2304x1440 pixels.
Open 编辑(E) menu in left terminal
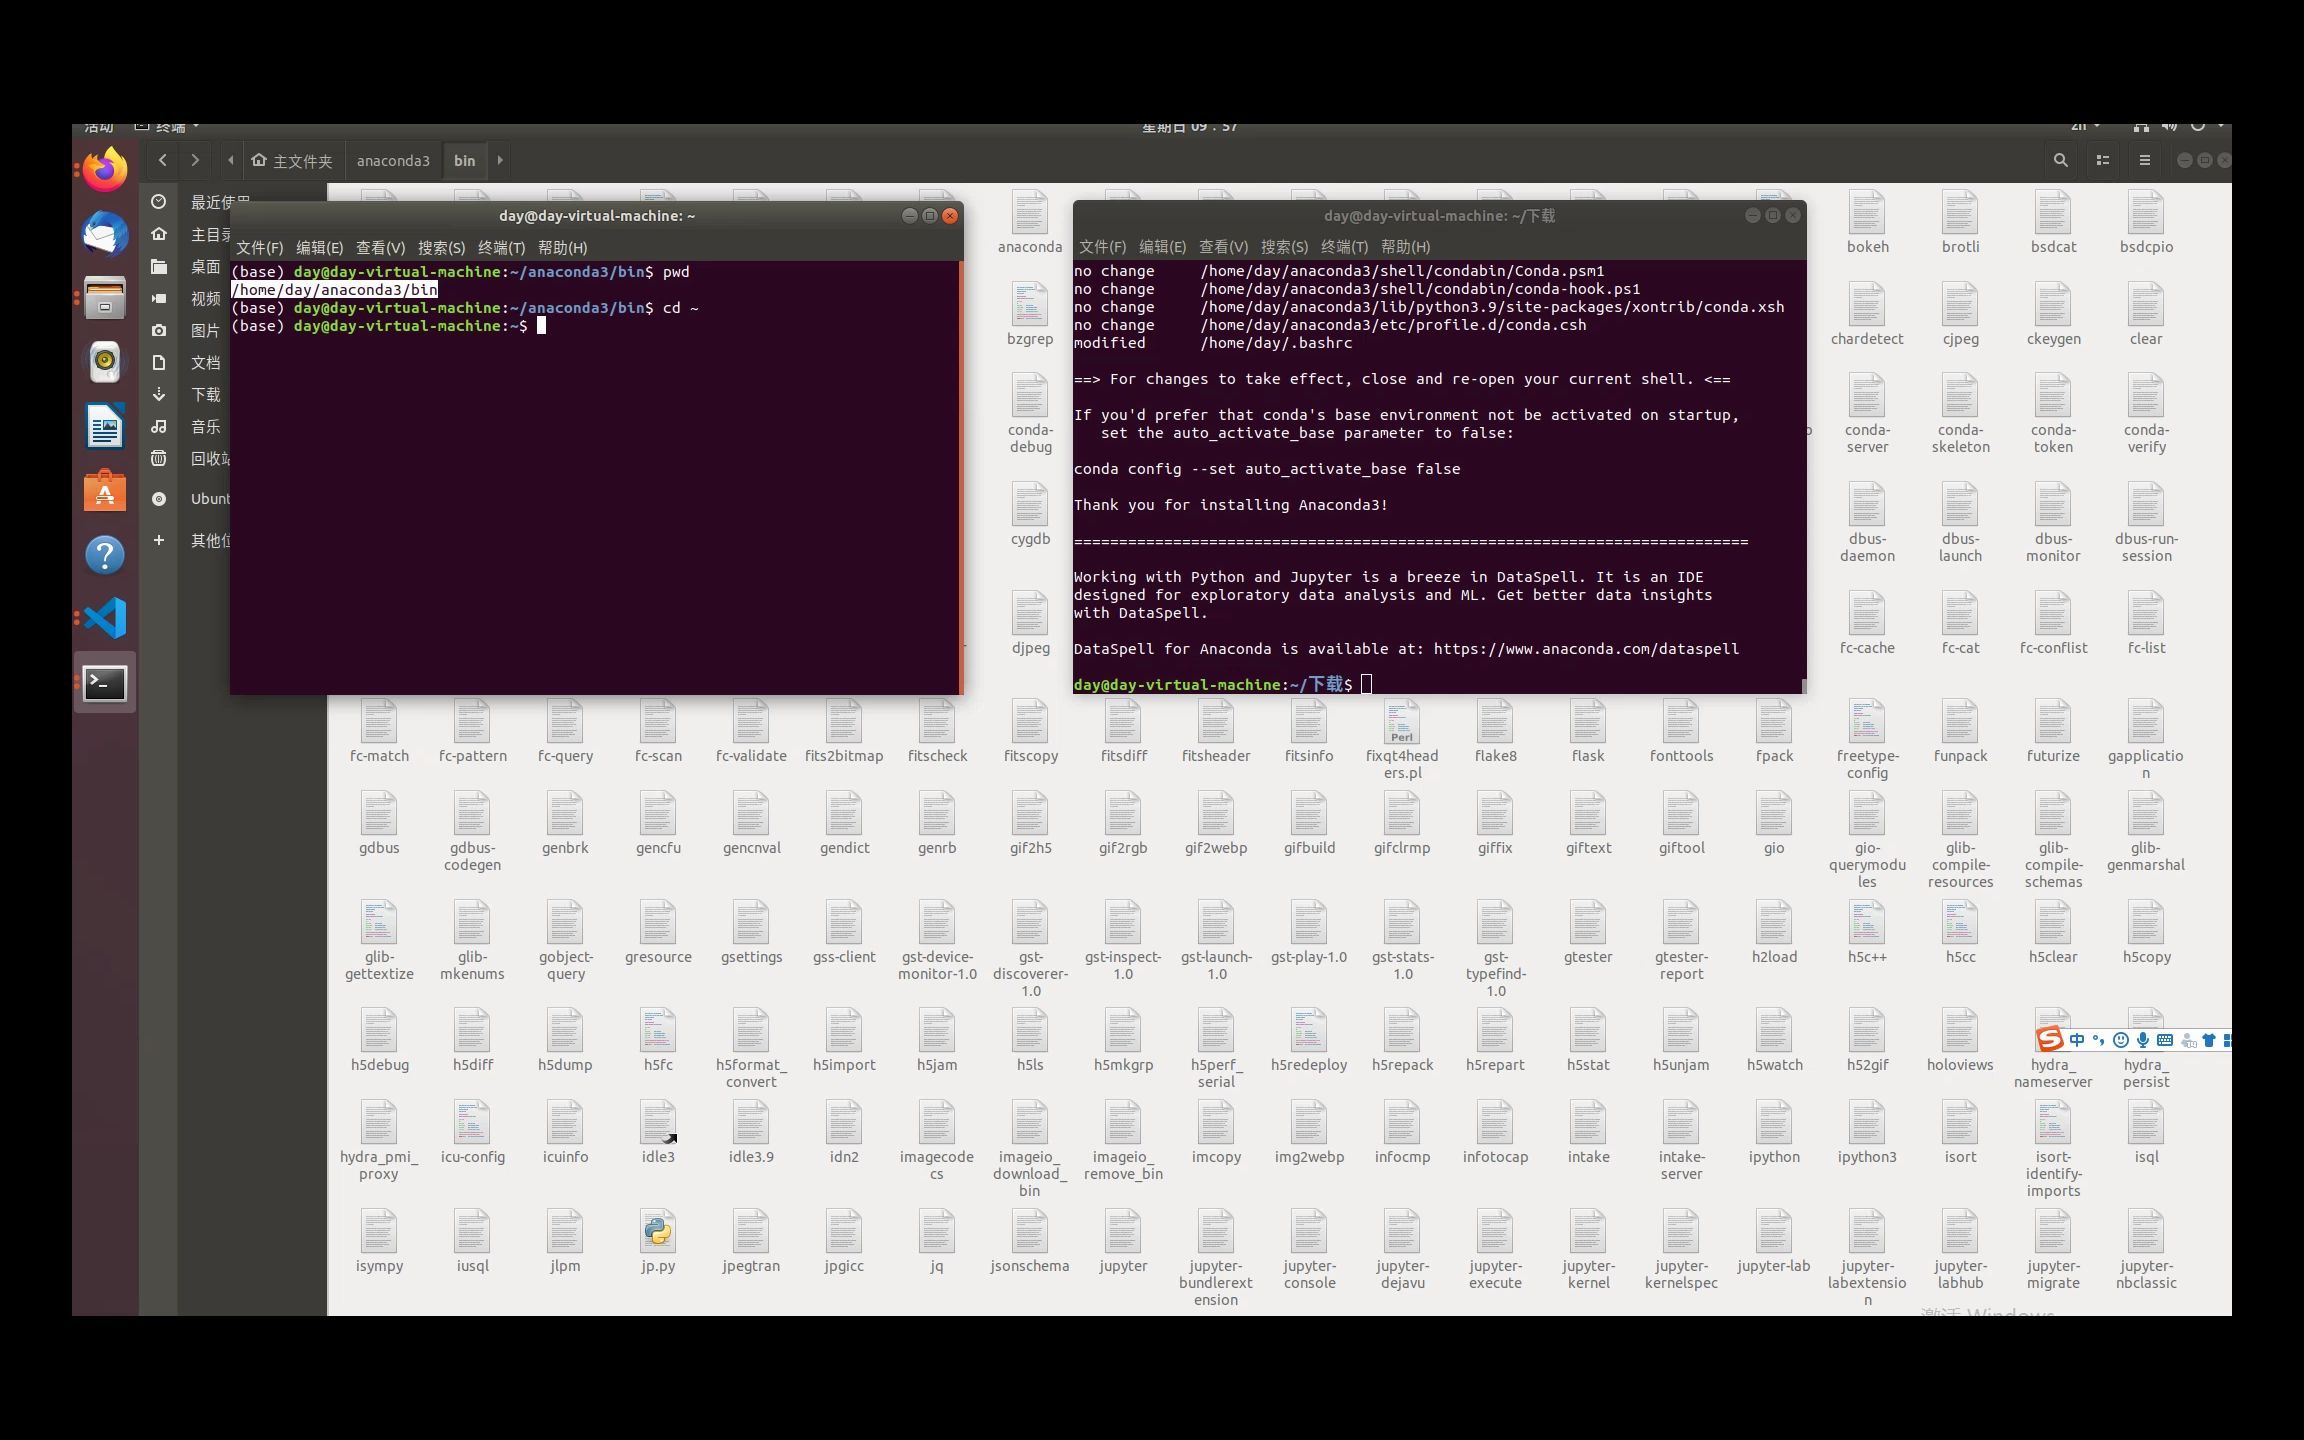[319, 248]
